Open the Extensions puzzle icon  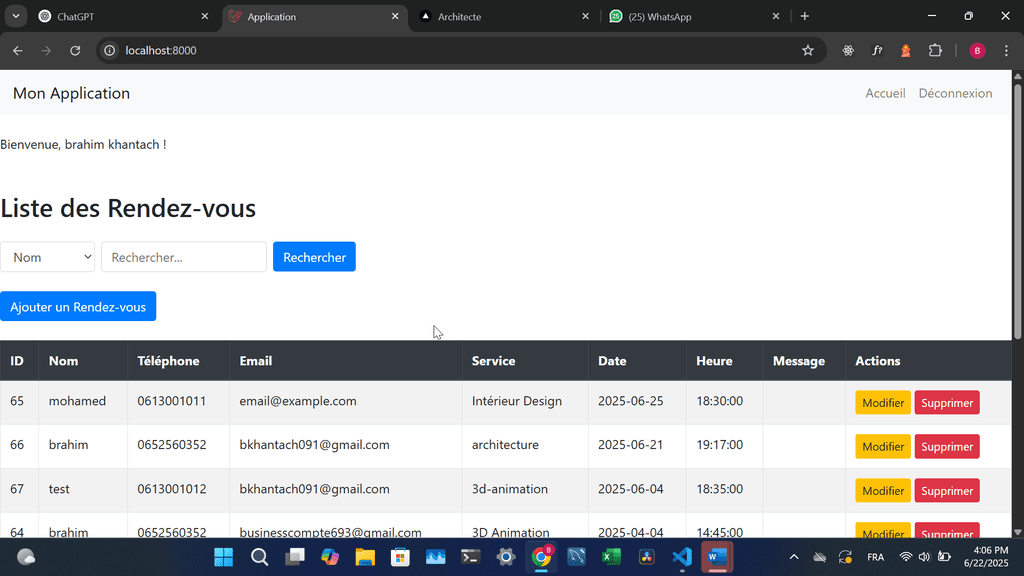pos(935,50)
